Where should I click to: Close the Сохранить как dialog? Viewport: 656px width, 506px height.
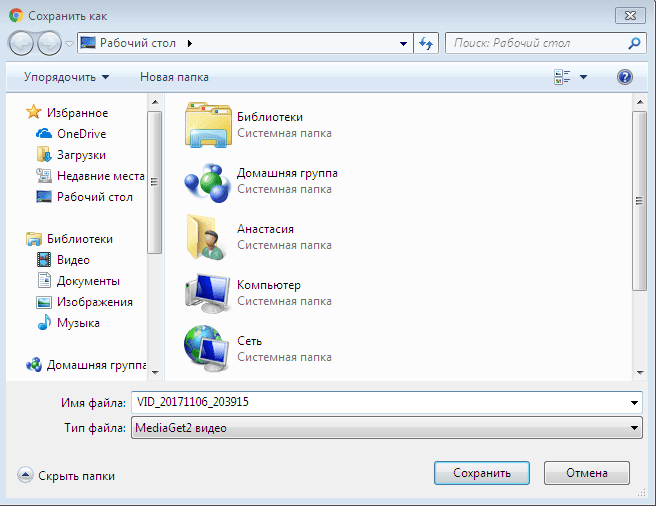point(630,16)
